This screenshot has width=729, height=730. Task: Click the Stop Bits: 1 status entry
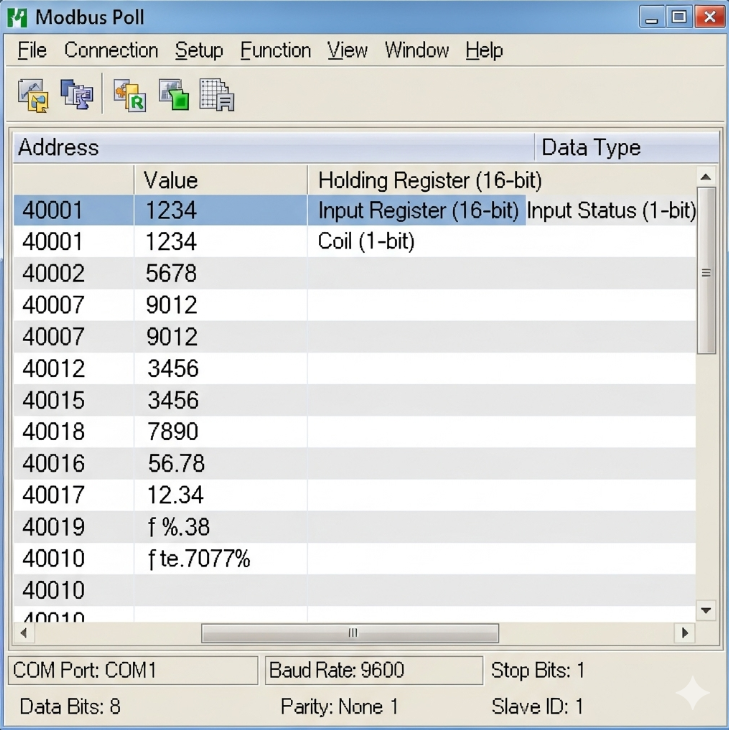click(x=538, y=670)
